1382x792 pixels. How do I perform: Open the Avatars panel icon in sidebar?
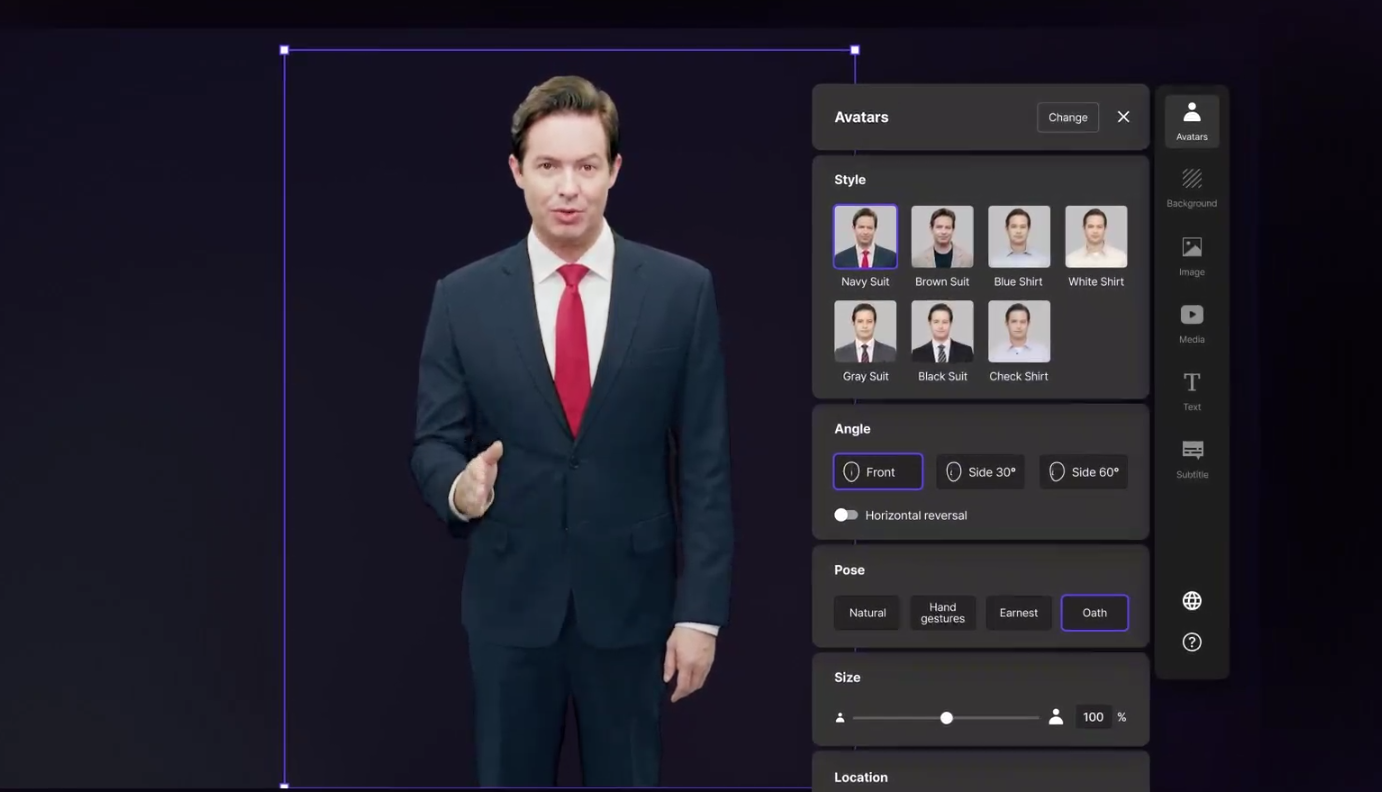click(1191, 120)
